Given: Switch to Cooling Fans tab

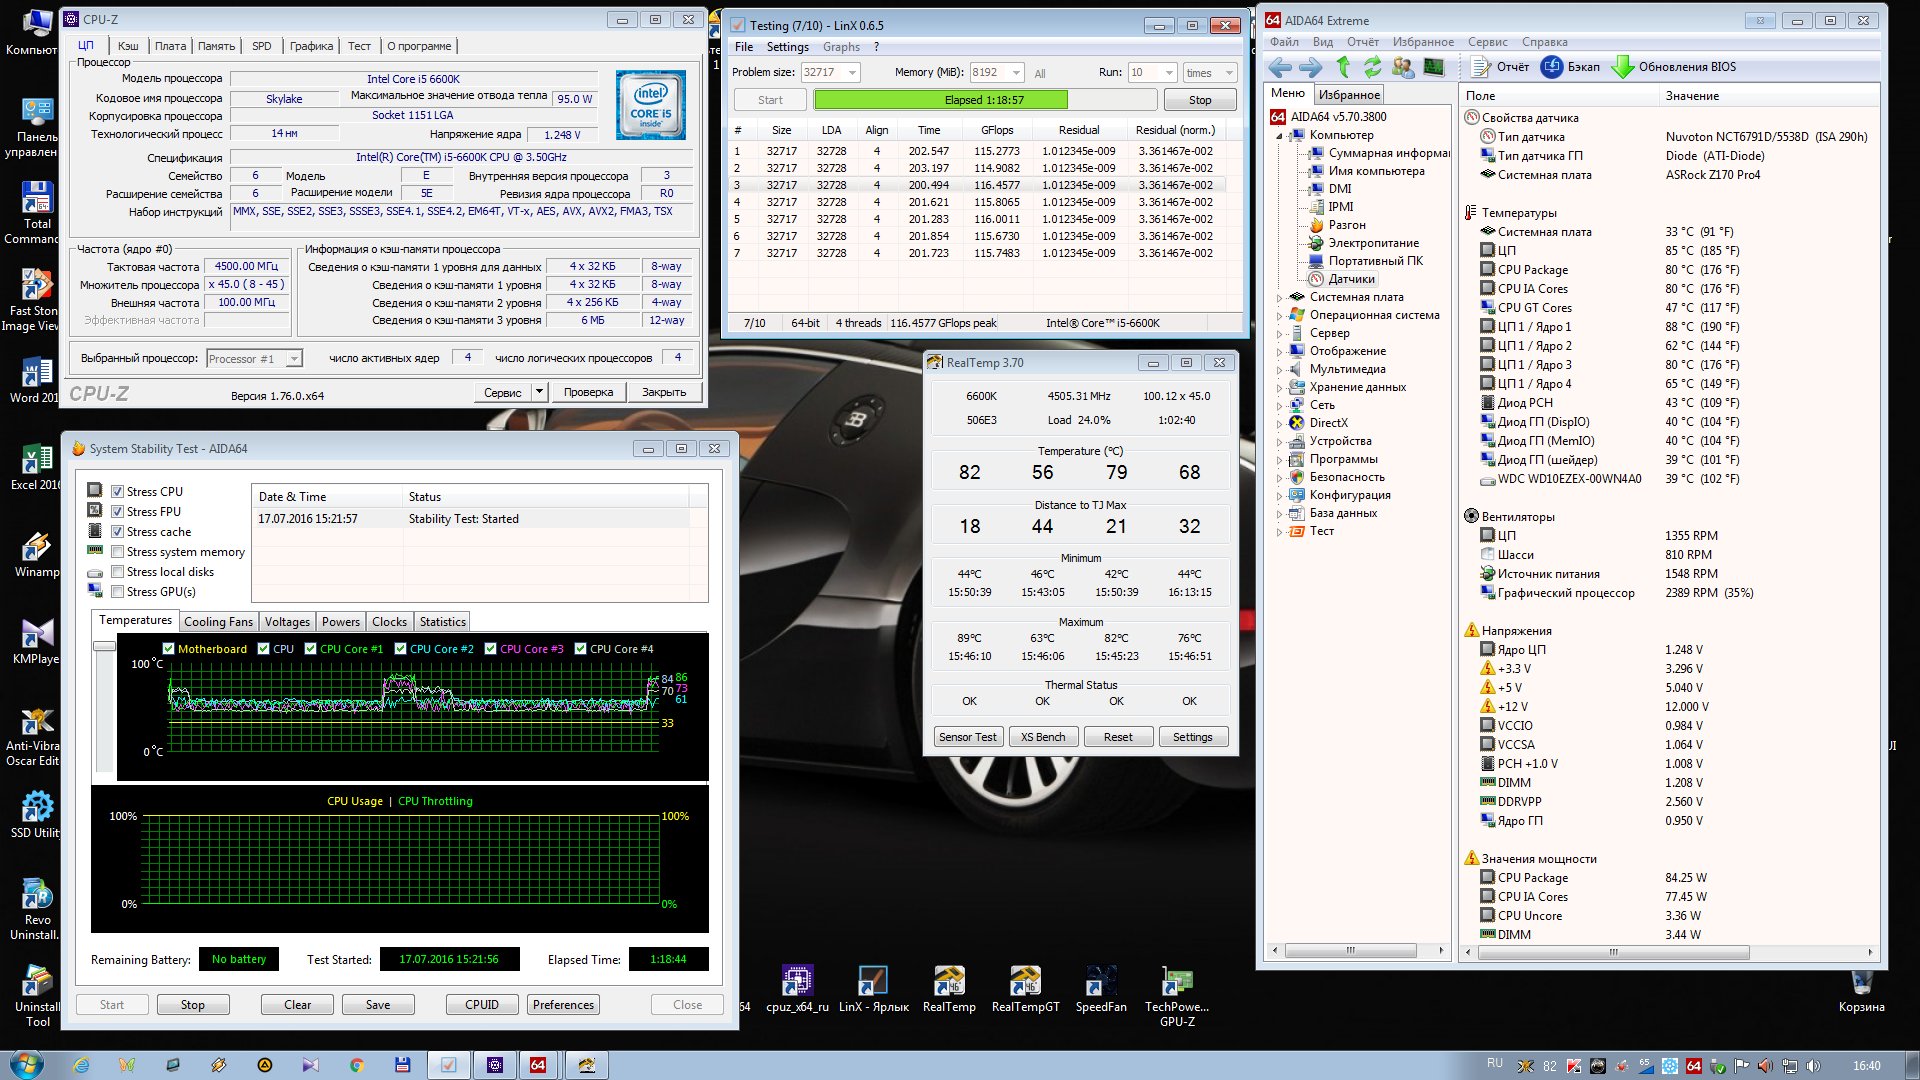Looking at the screenshot, I should tap(218, 622).
